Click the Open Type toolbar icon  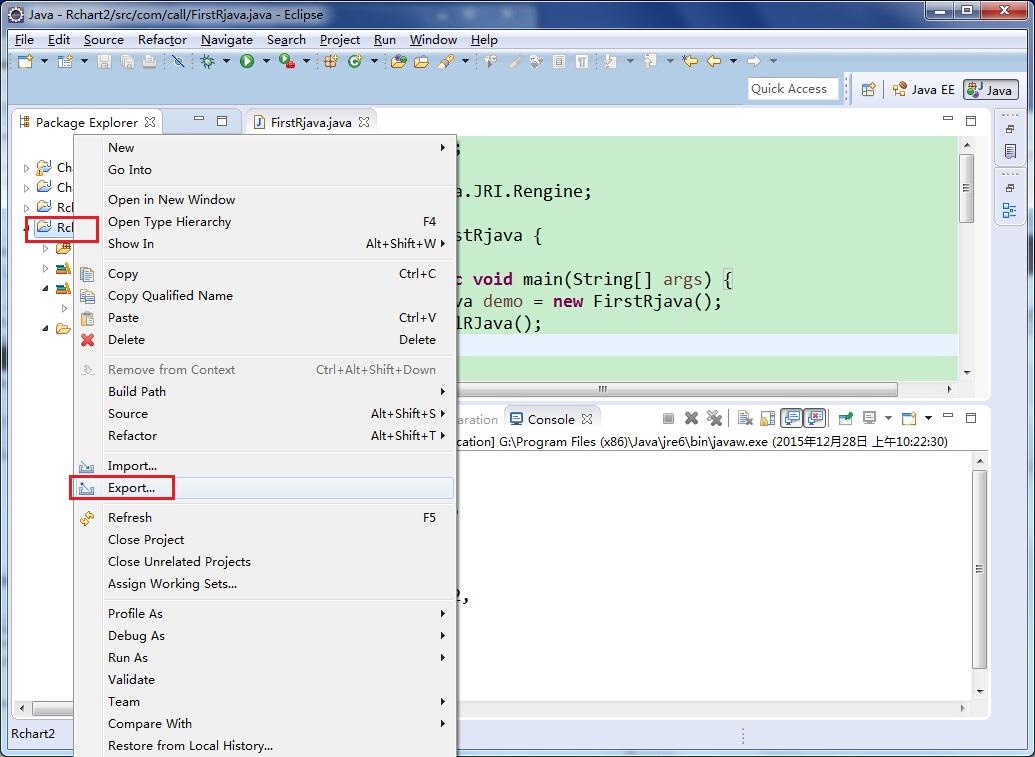pyautogui.click(x=398, y=61)
